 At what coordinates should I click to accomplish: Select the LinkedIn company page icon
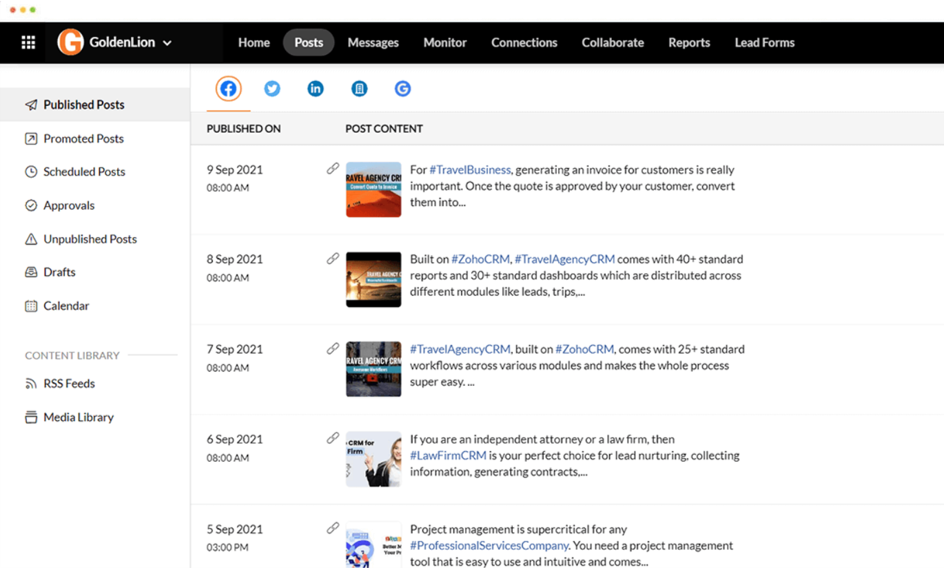click(x=359, y=89)
